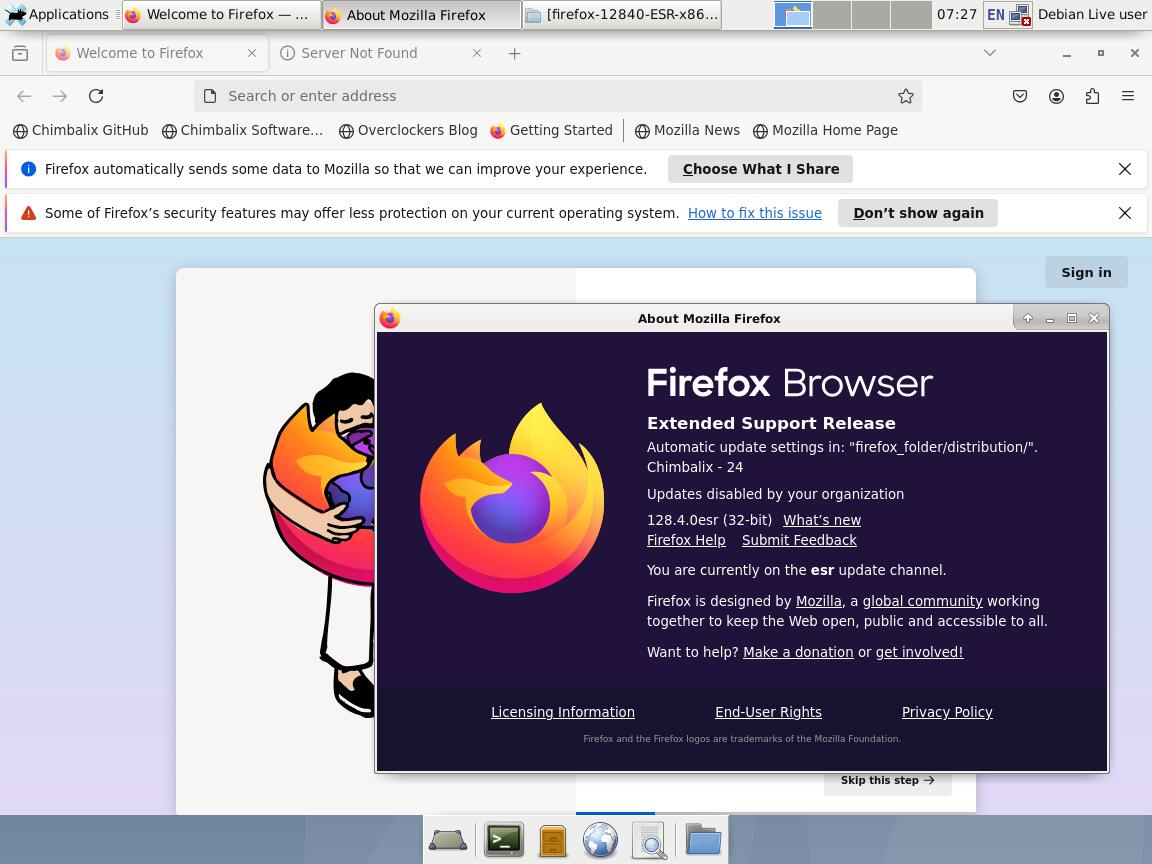Open Mozilla News bookmark
The image size is (1152, 864).
pos(687,131)
